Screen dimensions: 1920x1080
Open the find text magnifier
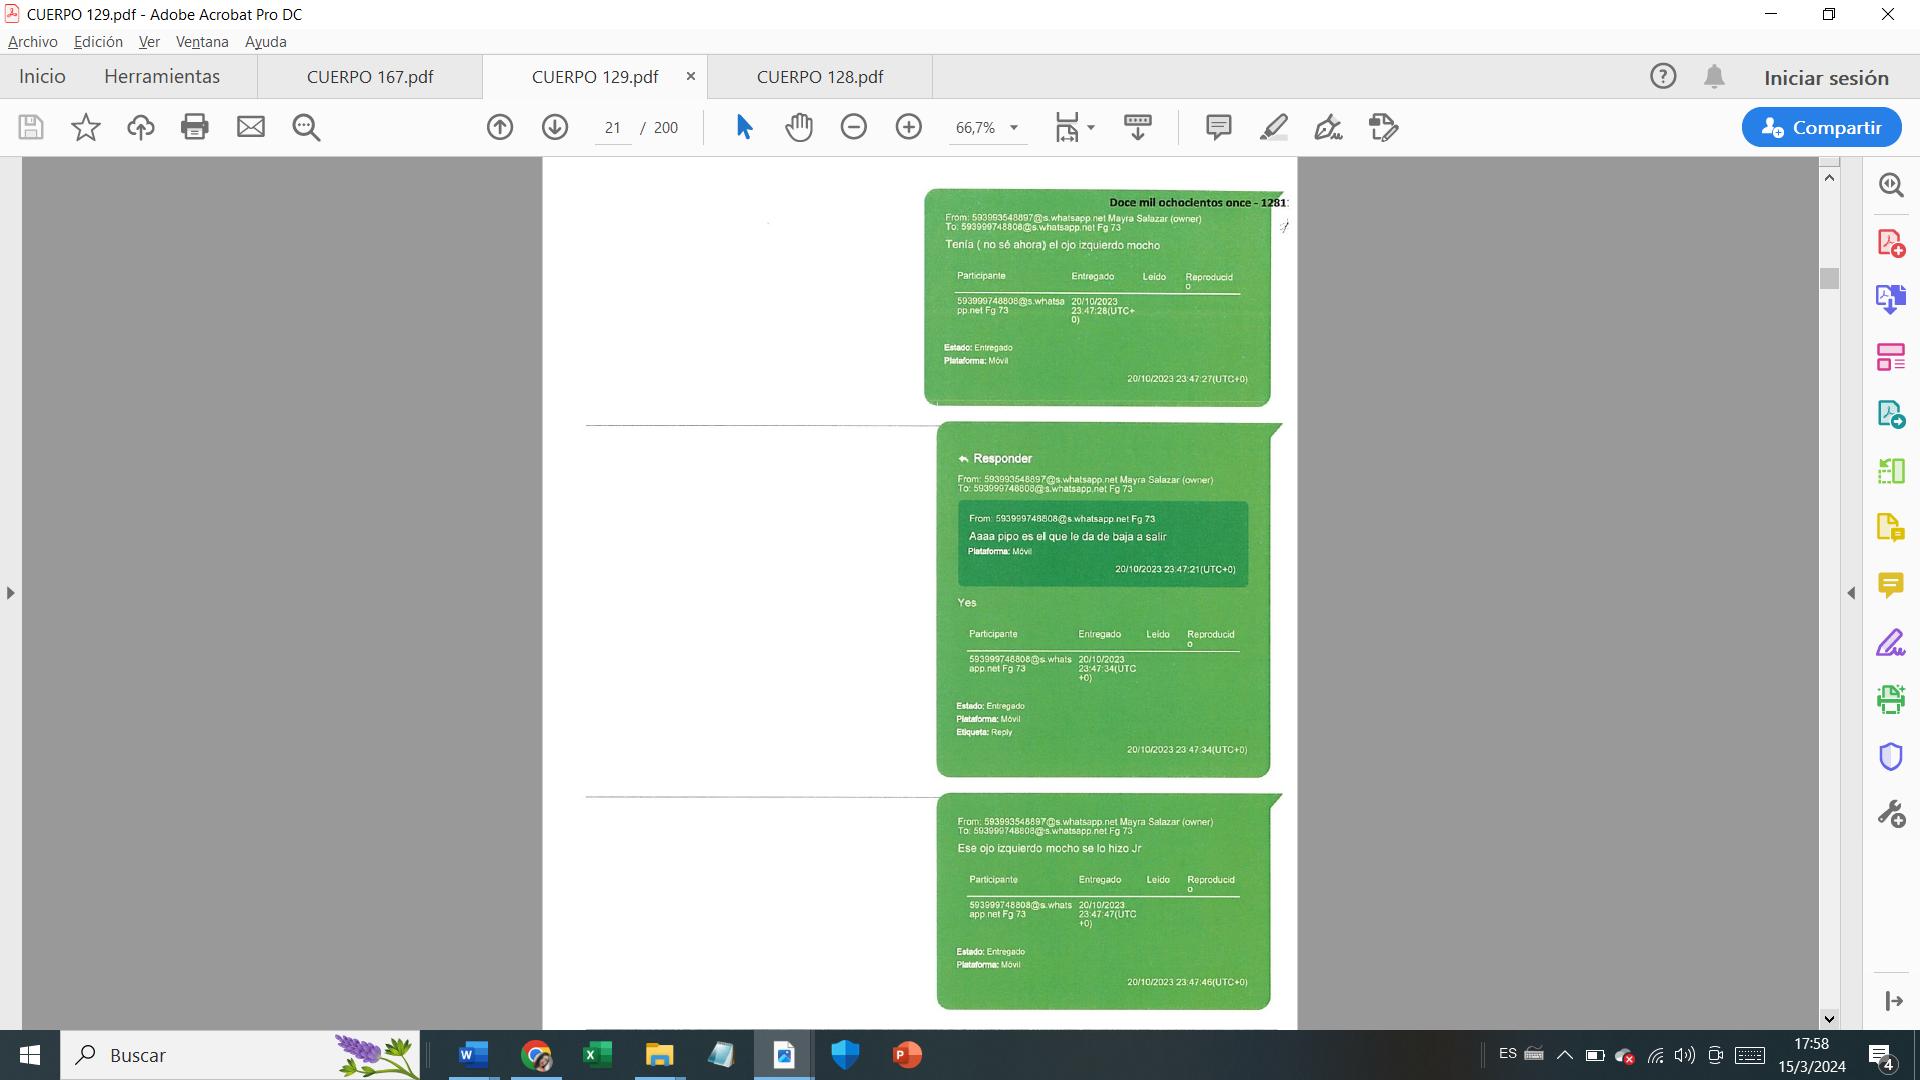coord(306,127)
